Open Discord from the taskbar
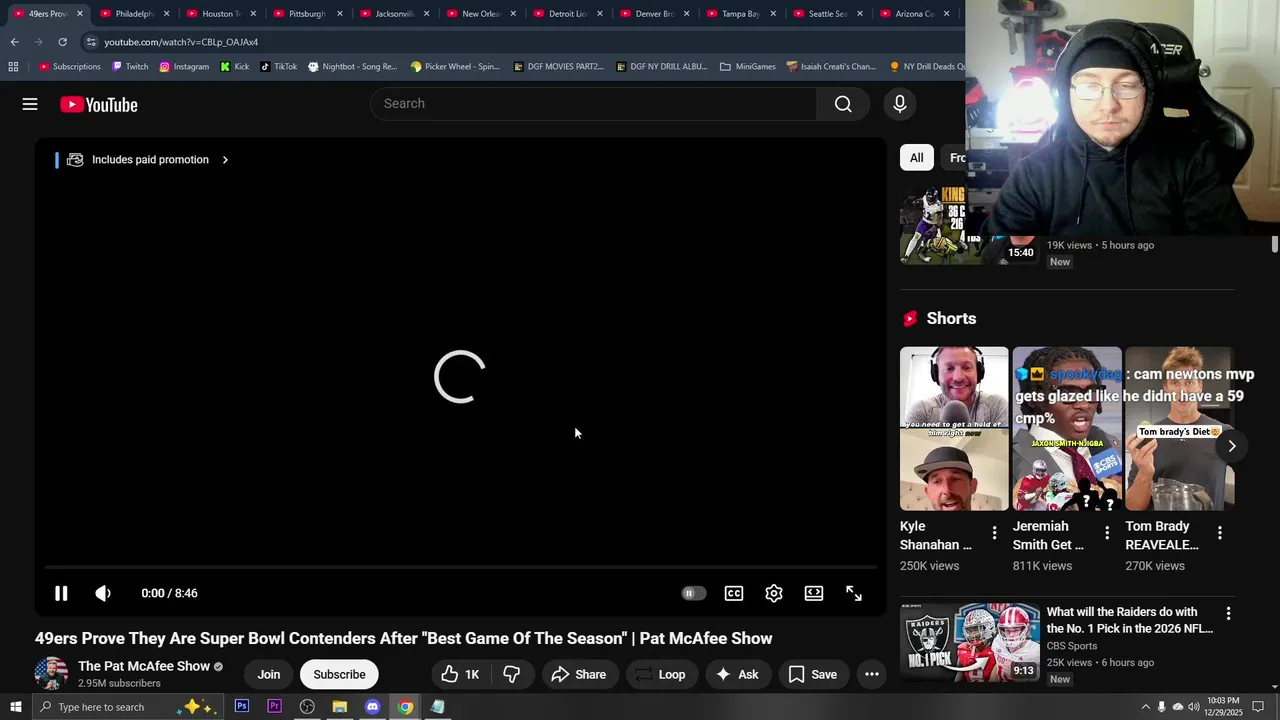 click(372, 707)
